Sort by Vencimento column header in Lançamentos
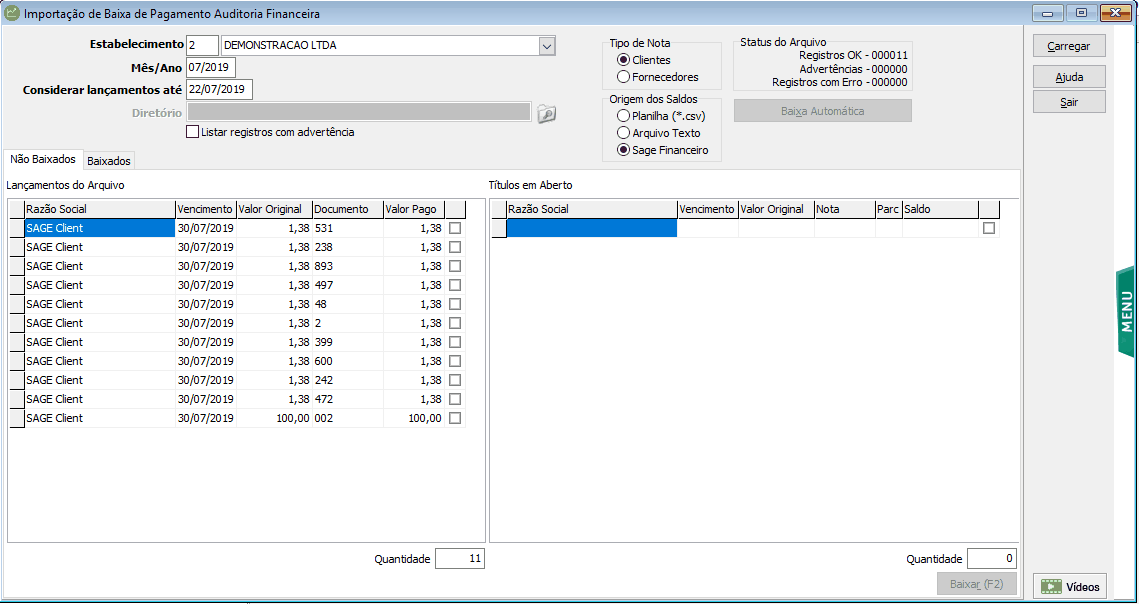This screenshot has height=604, width=1139. [x=205, y=209]
